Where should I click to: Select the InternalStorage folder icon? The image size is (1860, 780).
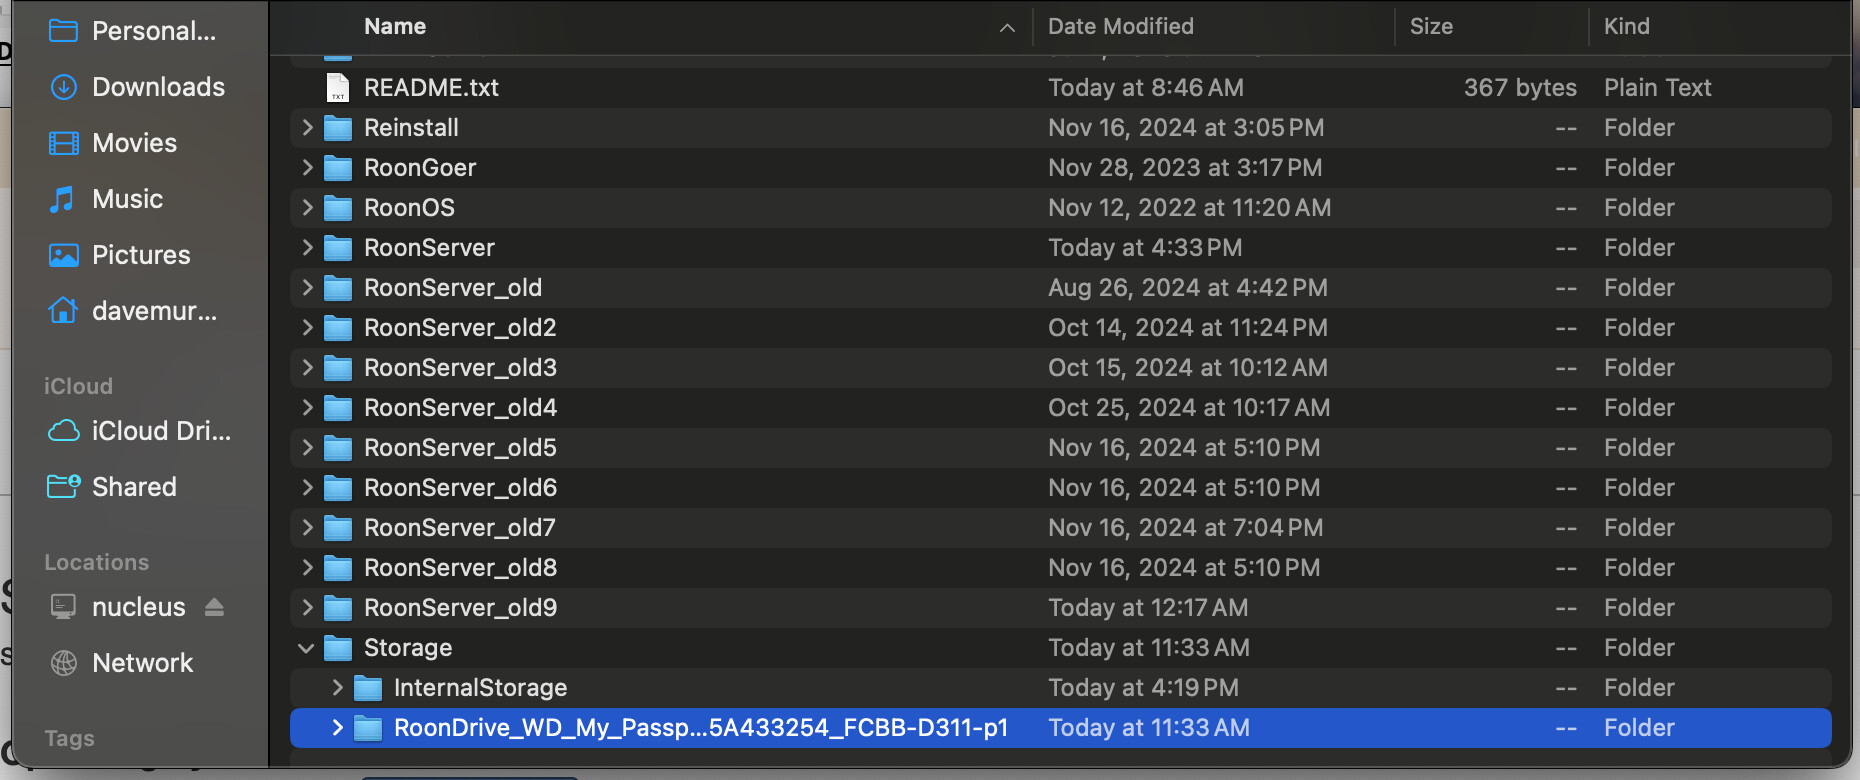coord(368,688)
